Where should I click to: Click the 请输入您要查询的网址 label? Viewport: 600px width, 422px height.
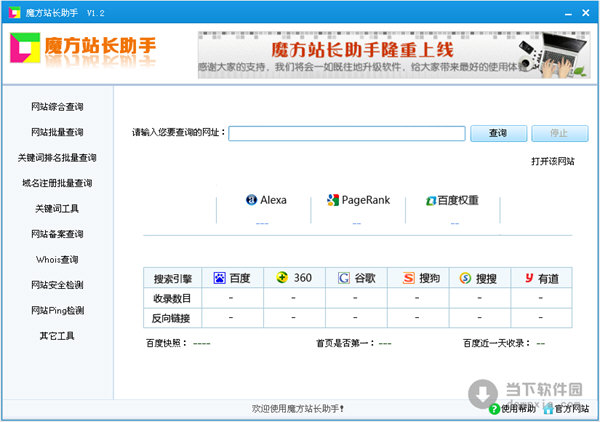click(178, 133)
